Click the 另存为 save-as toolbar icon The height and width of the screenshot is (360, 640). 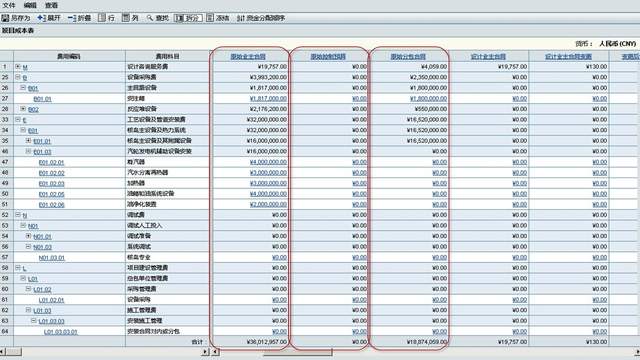point(5,18)
